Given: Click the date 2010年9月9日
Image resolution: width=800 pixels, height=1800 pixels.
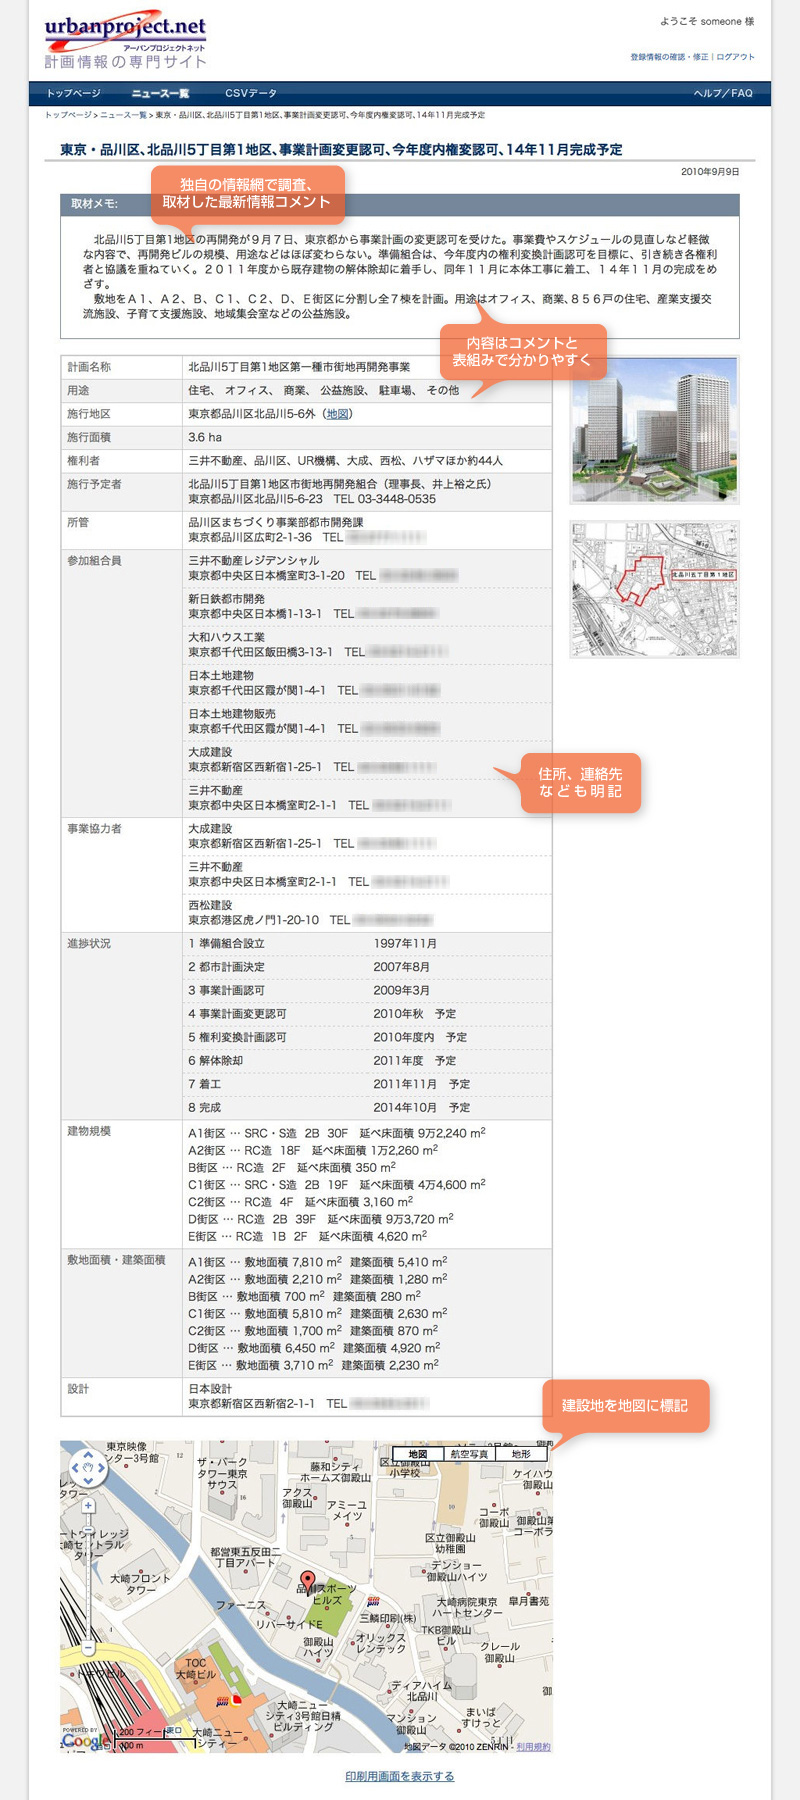Looking at the screenshot, I should click(710, 172).
